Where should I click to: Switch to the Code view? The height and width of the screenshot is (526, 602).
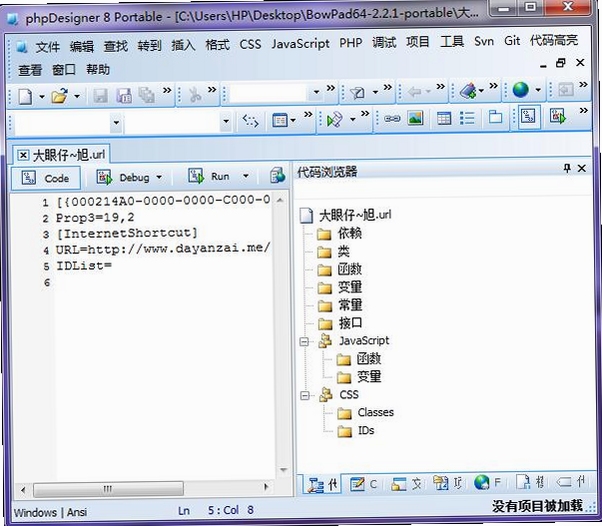(46, 178)
